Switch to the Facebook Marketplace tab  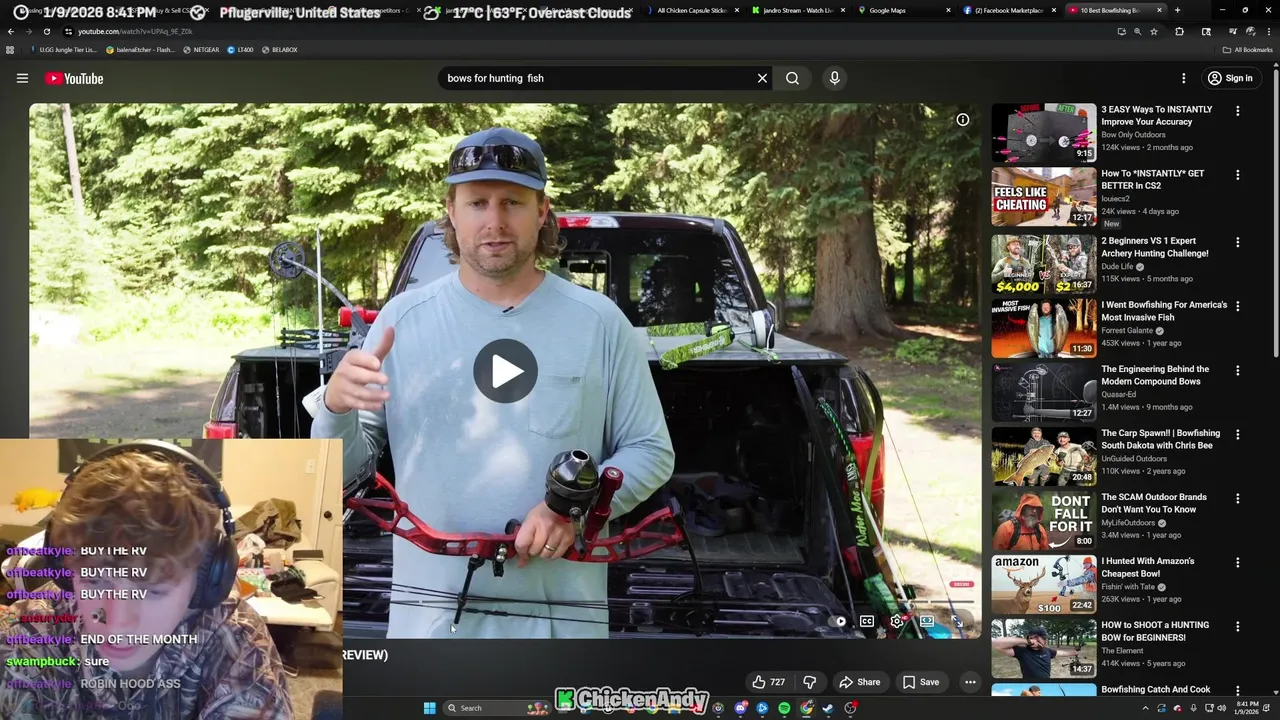pos(1009,10)
